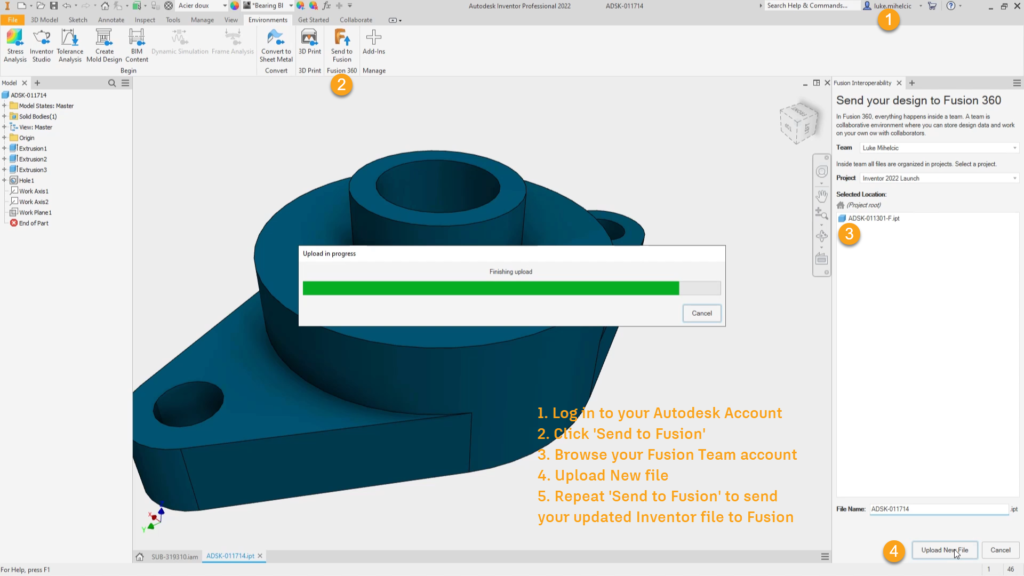Screen dimensions: 1024x576
Task: Select Pan hand tool in navigation bar
Action: click(x=822, y=195)
